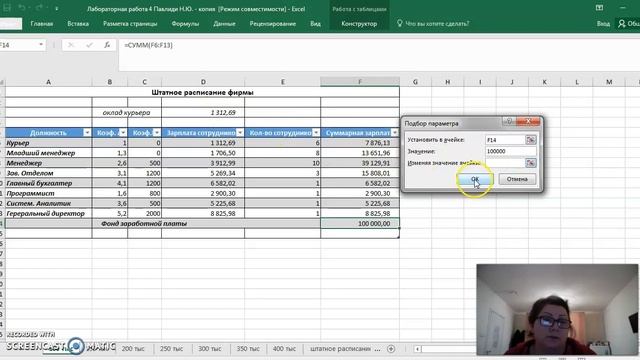Click the Программист cell
The height and width of the screenshot is (360, 640).
tap(48, 193)
